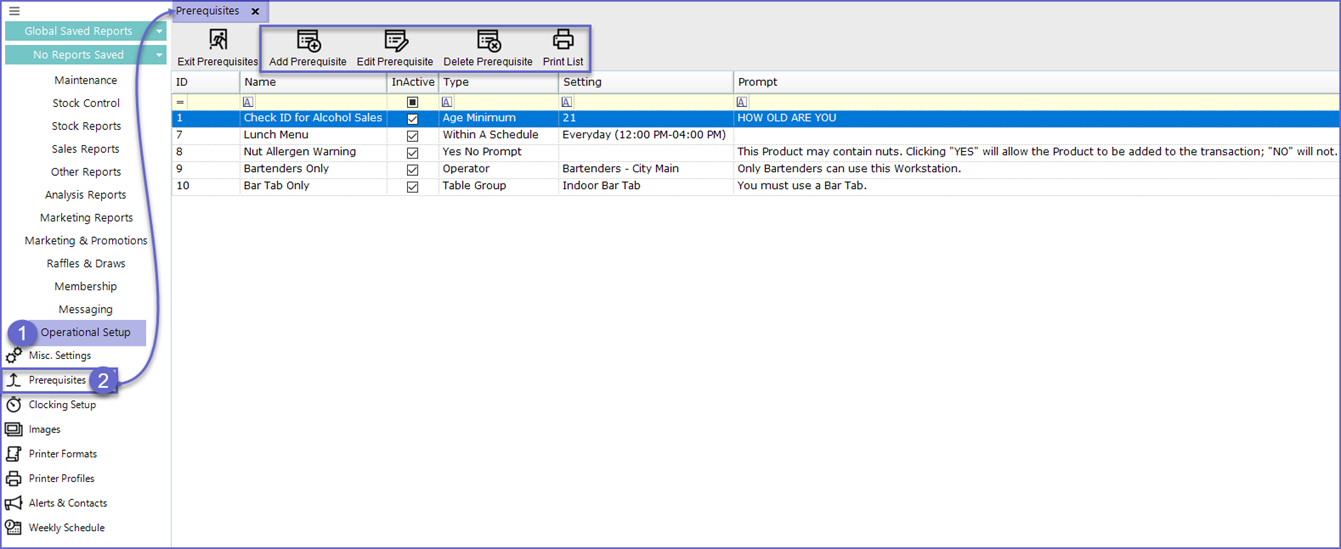This screenshot has width=1341, height=549.
Task: Select the Nut Allergen Warning row
Action: click(300, 152)
